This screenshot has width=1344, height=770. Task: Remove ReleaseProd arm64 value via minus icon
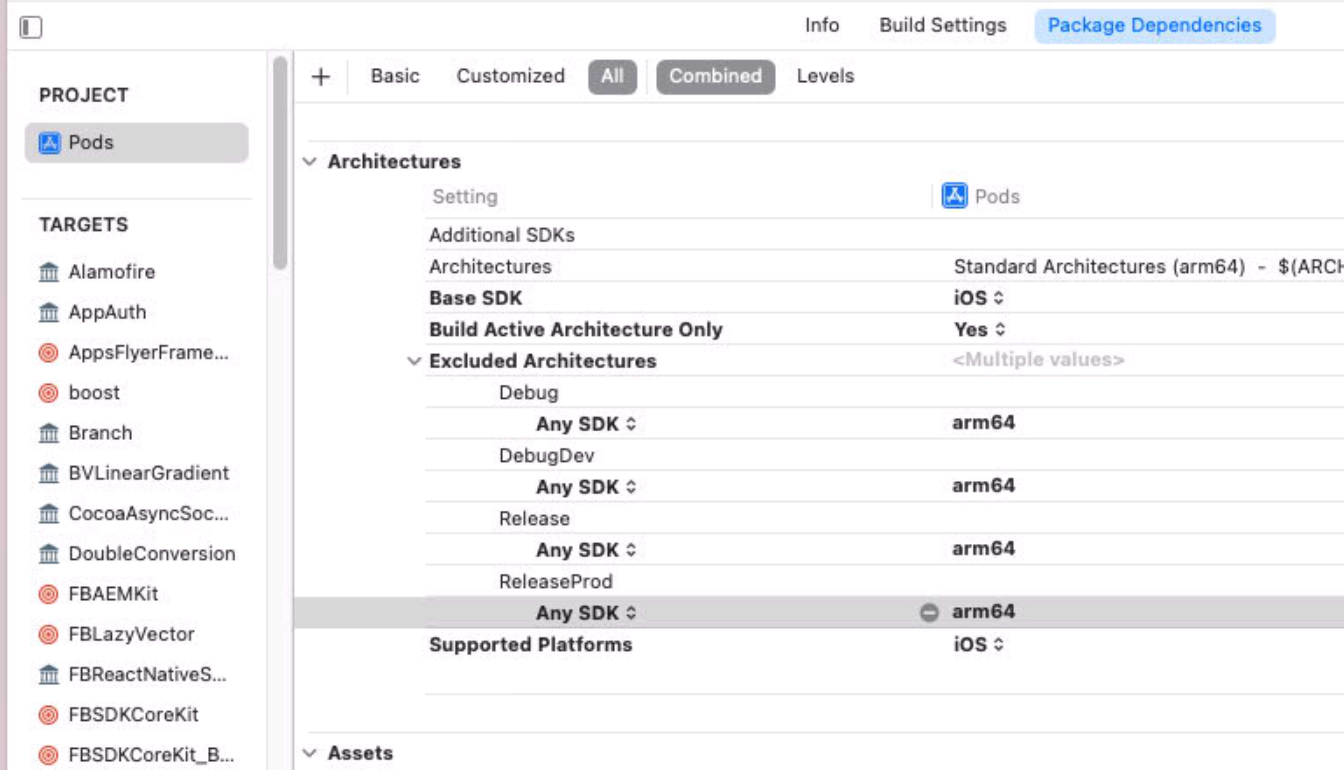click(x=929, y=612)
